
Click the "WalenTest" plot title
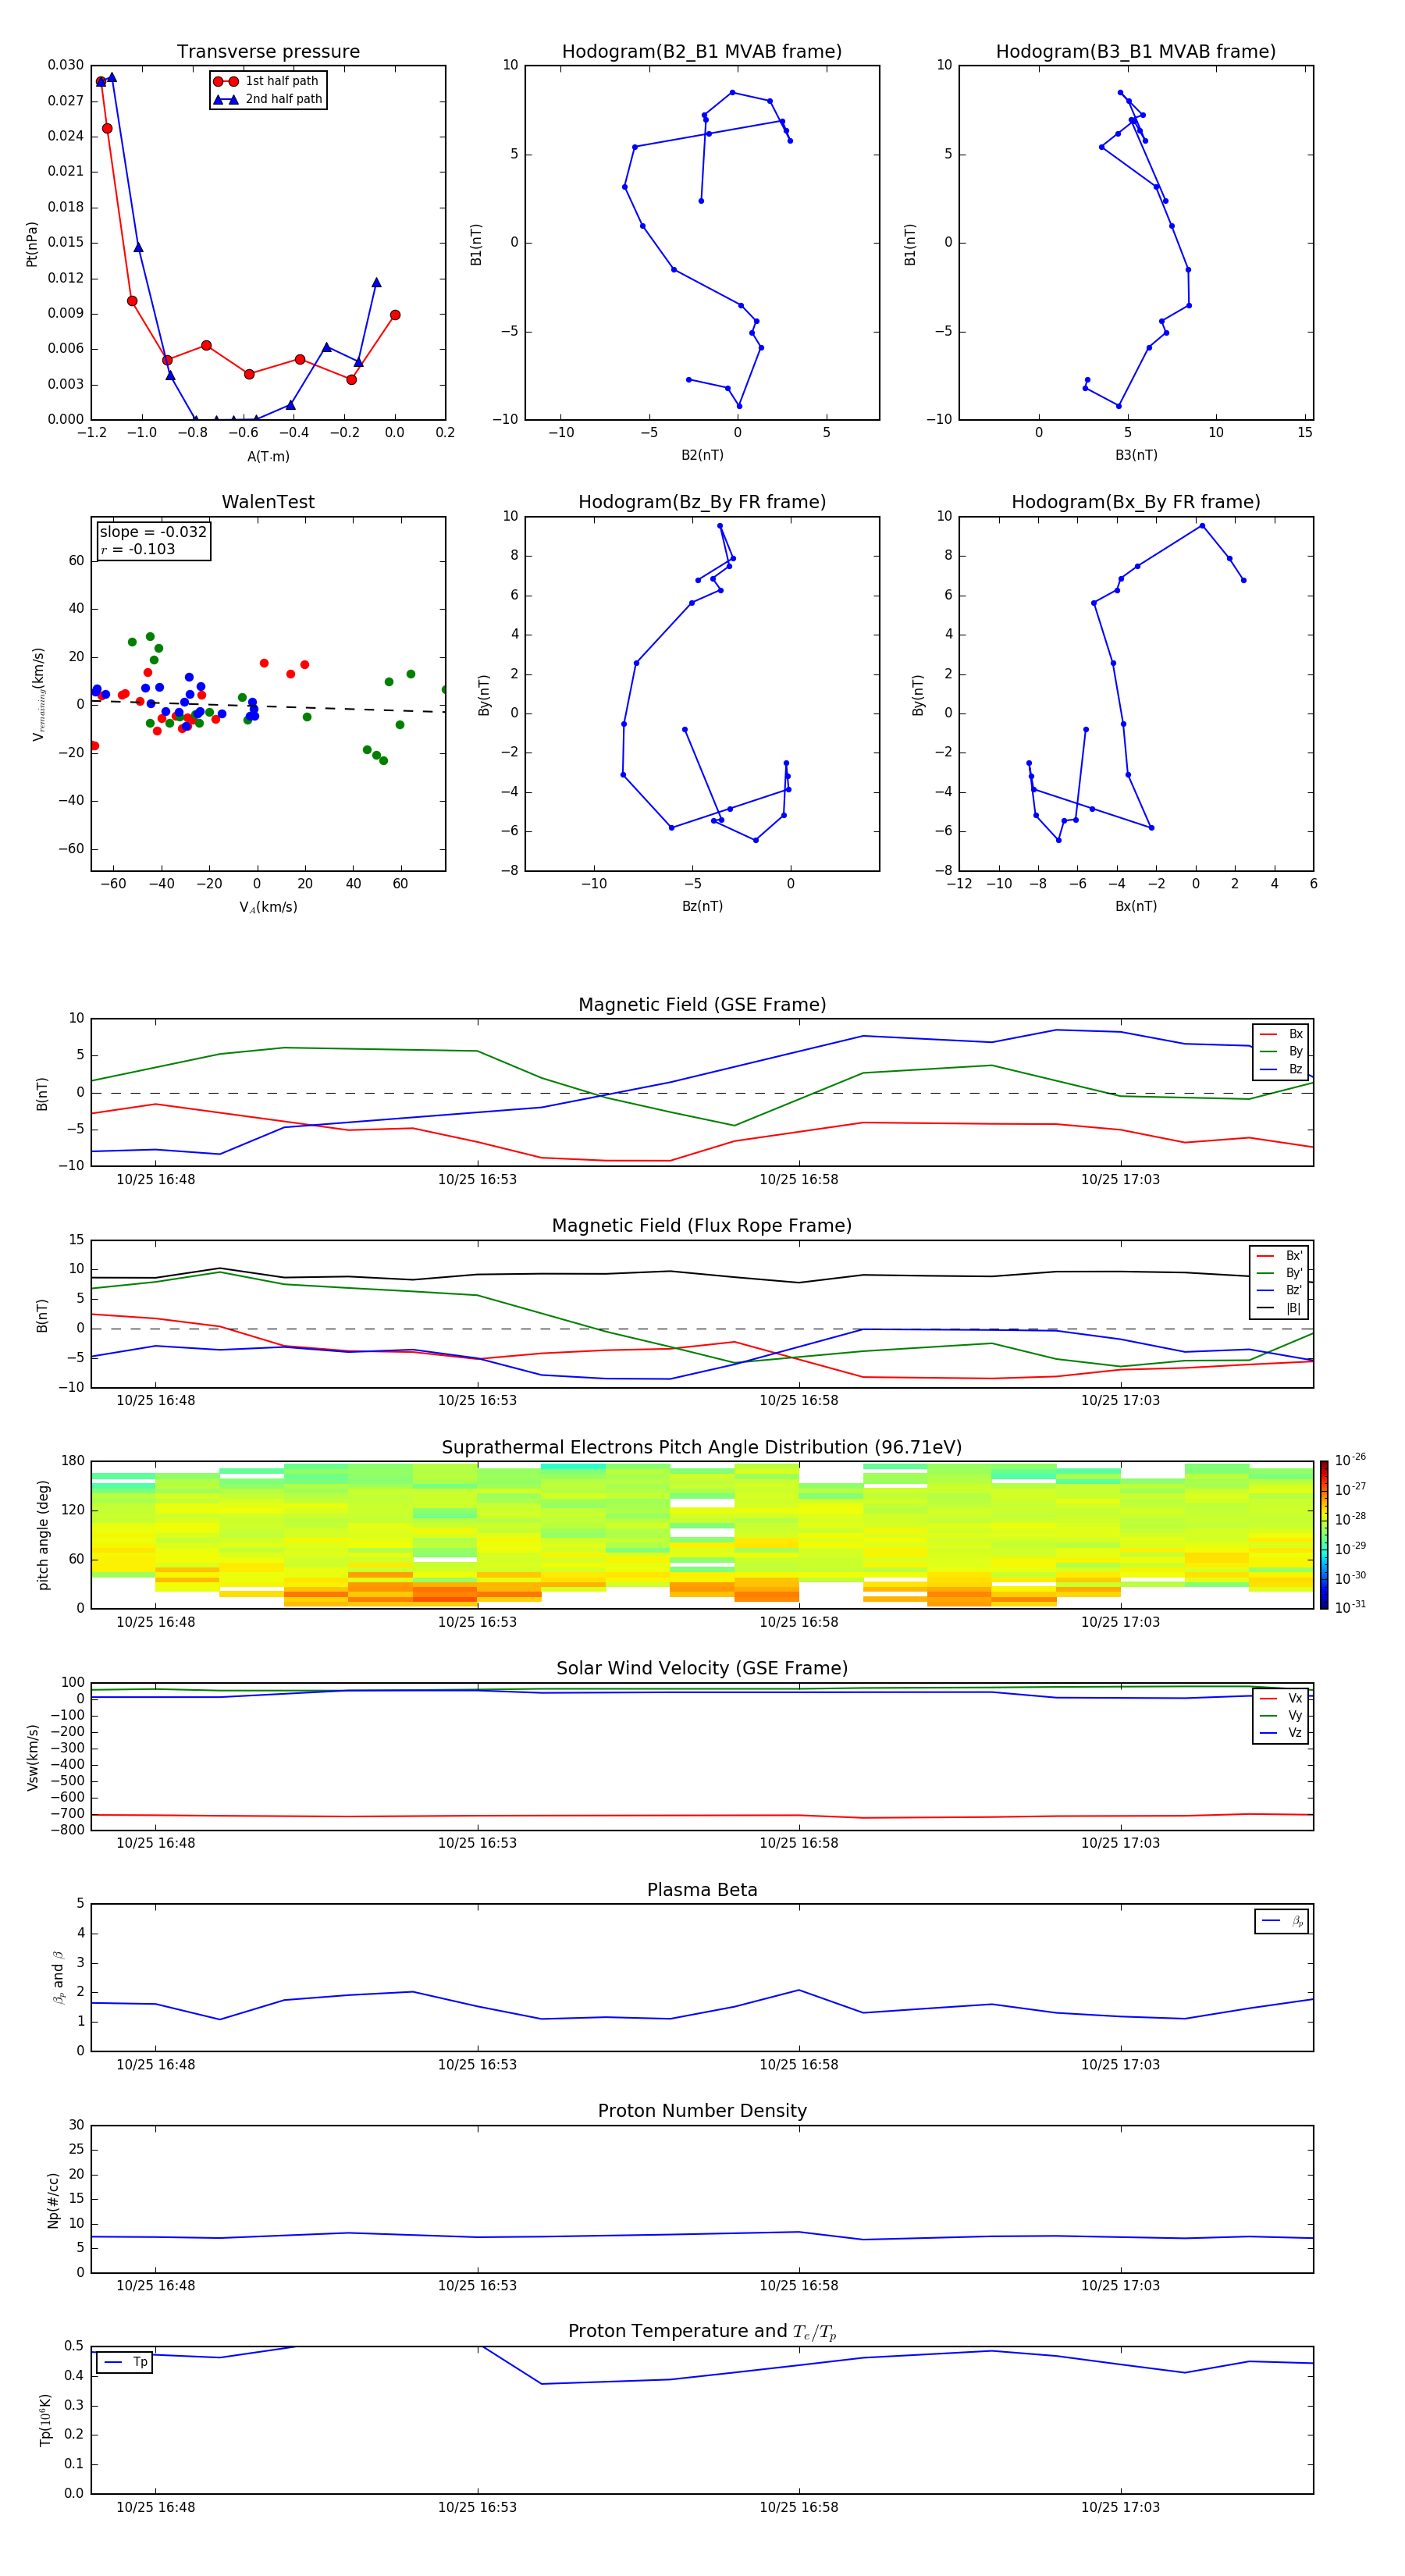(268, 502)
